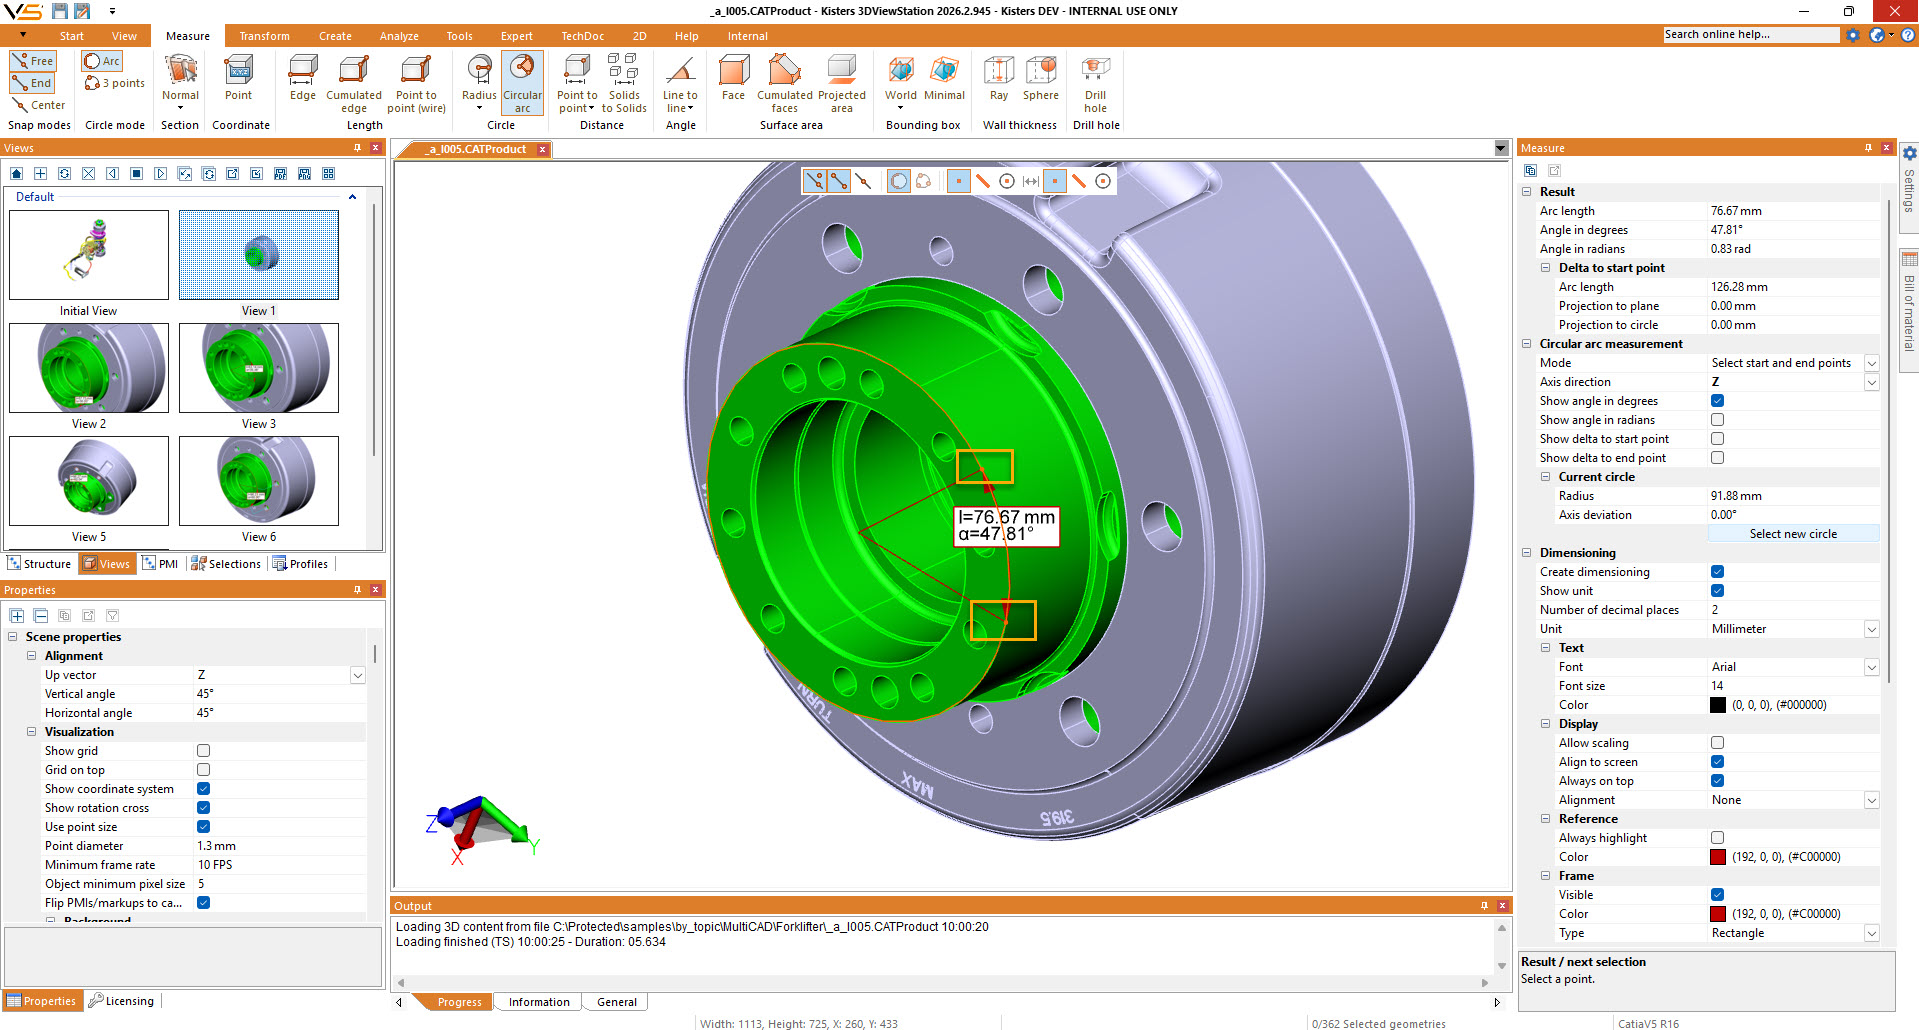
Task: Toggle Show angle in degrees checkbox
Action: point(1717,401)
